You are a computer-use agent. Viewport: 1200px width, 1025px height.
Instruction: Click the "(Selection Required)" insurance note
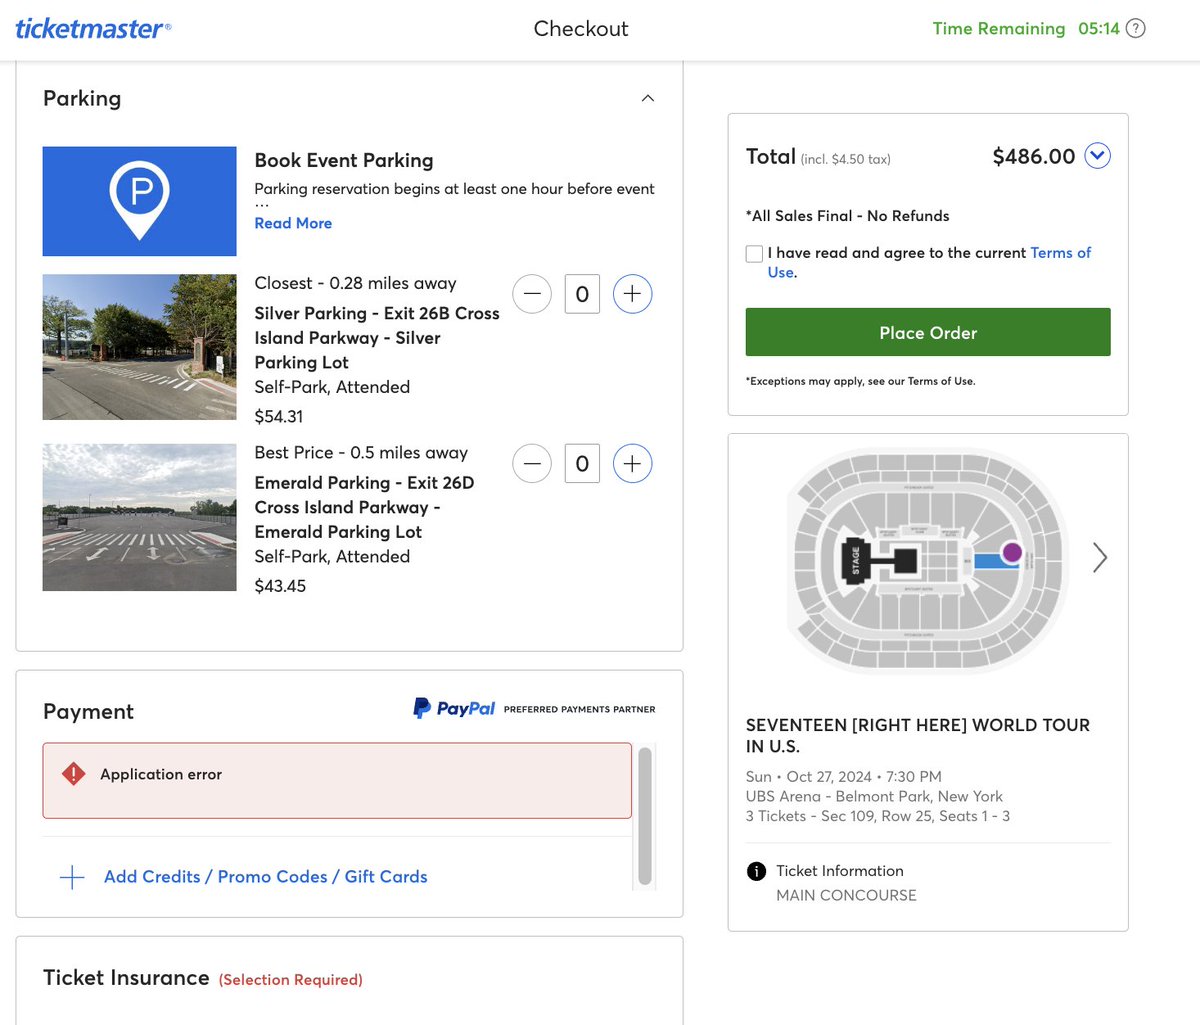point(291,980)
